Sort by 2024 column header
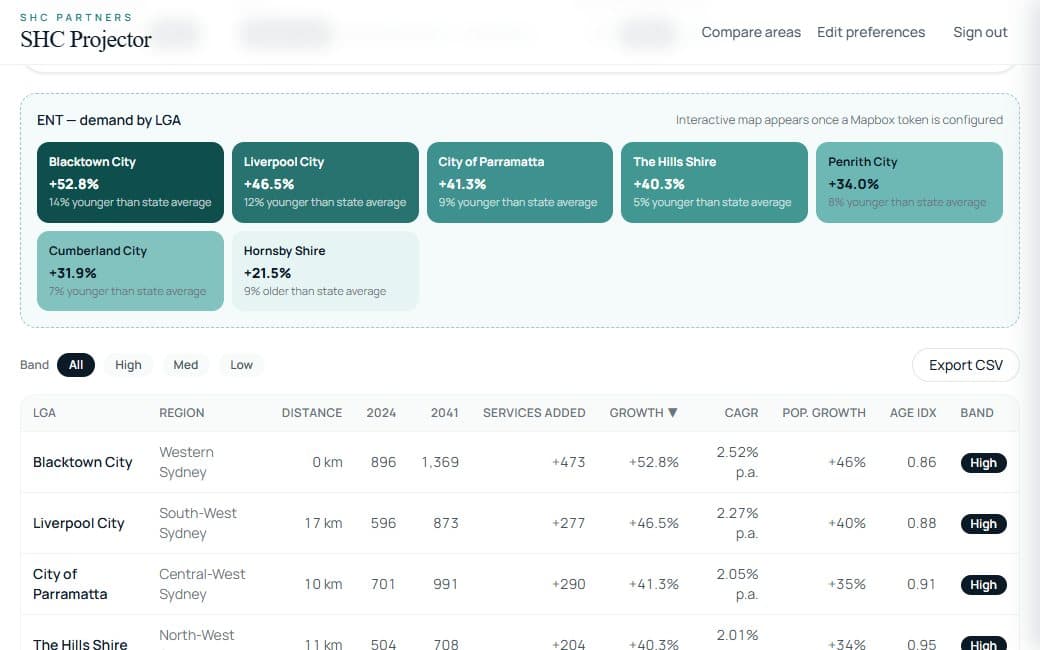This screenshot has height=650, width=1040. pos(381,413)
